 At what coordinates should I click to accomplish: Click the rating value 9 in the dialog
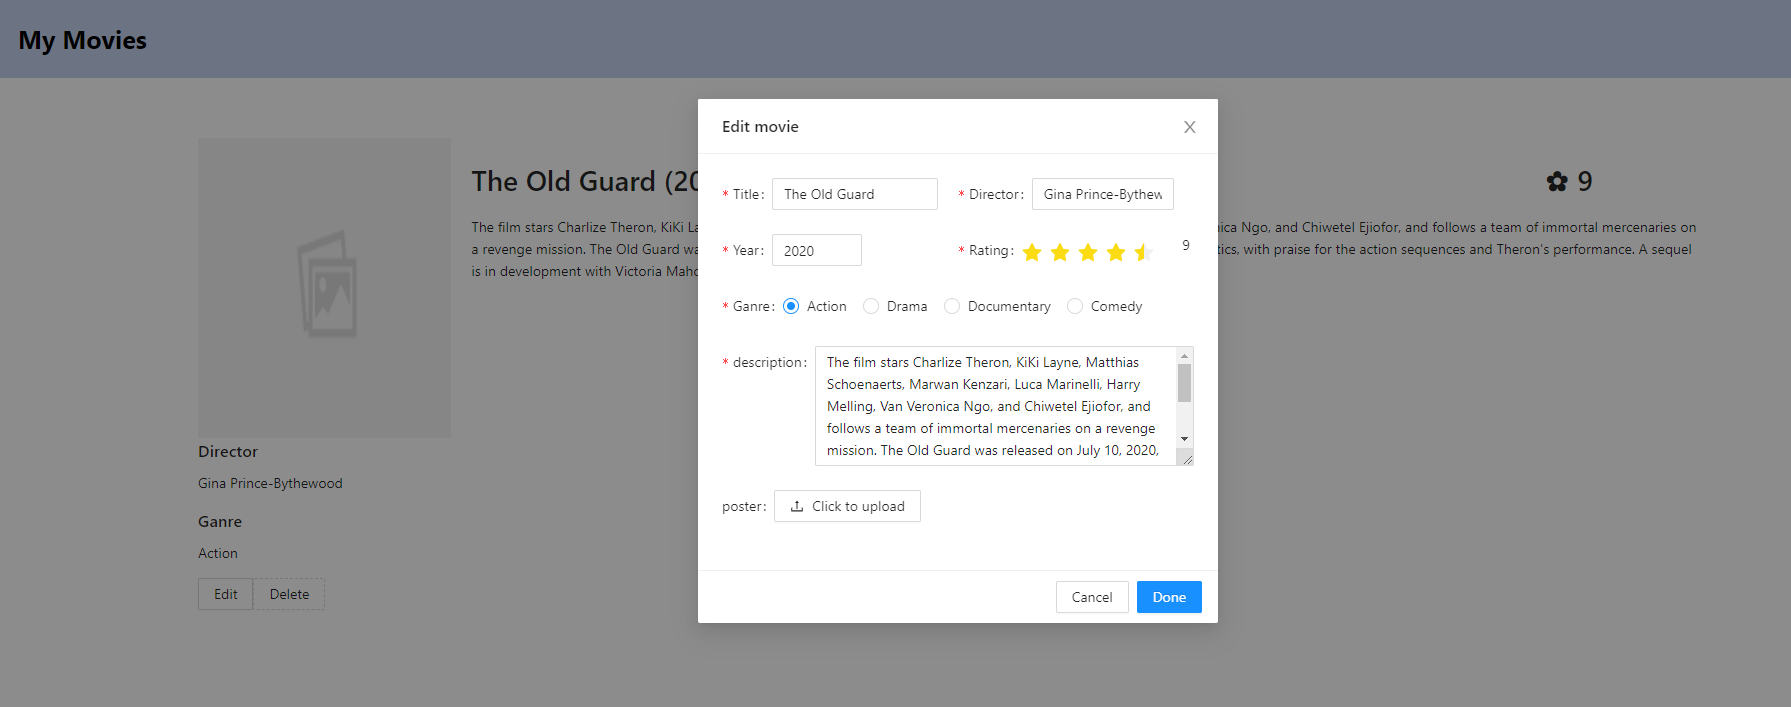click(1186, 245)
